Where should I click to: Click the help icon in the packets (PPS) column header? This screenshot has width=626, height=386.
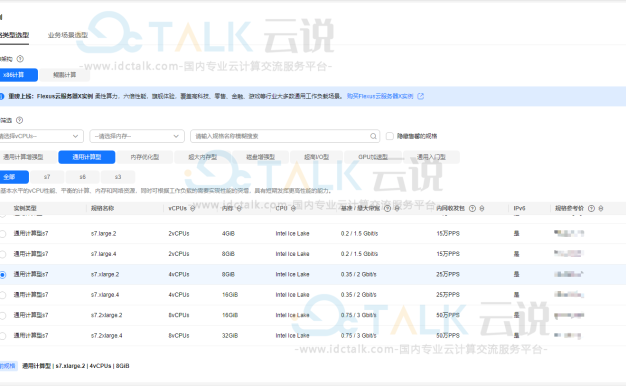click(472, 208)
